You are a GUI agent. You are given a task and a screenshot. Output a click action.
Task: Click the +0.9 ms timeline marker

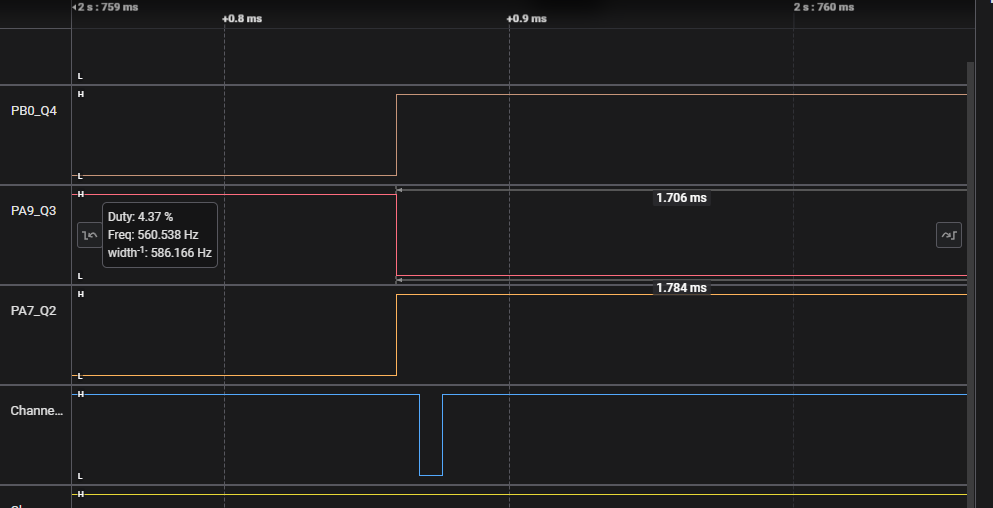[526, 19]
